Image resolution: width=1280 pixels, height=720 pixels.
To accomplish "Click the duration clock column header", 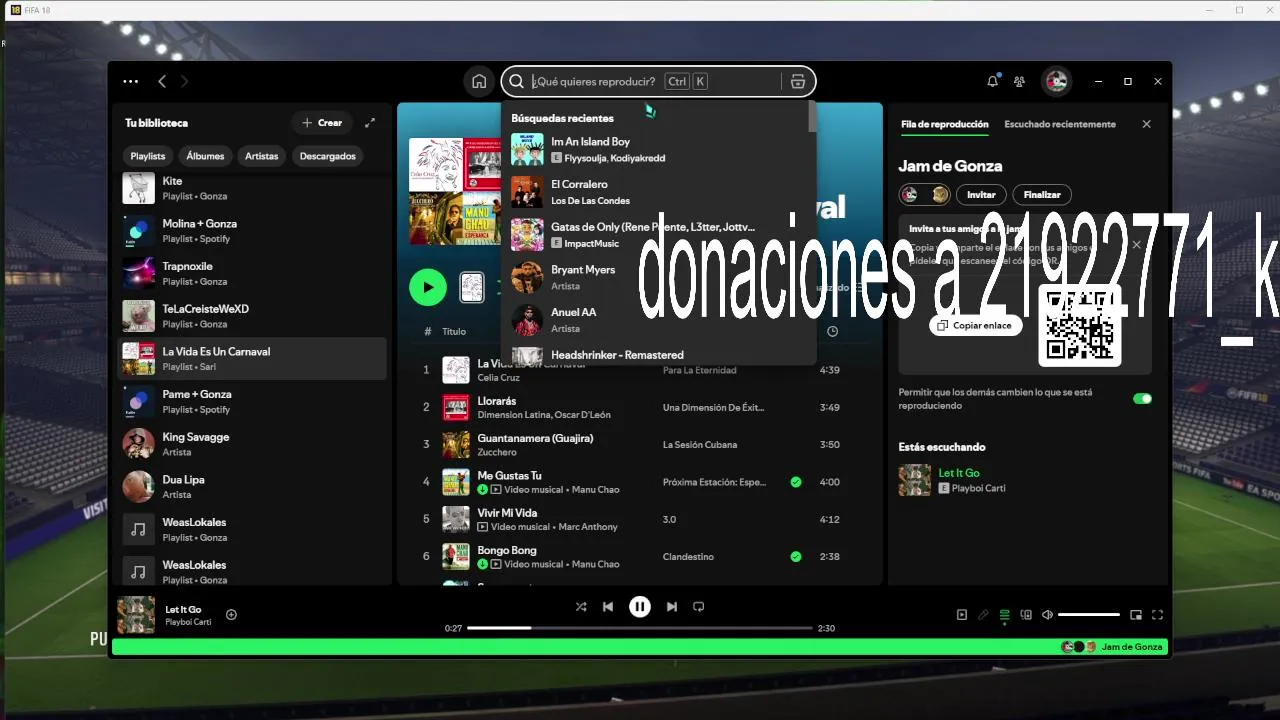I will coord(833,331).
